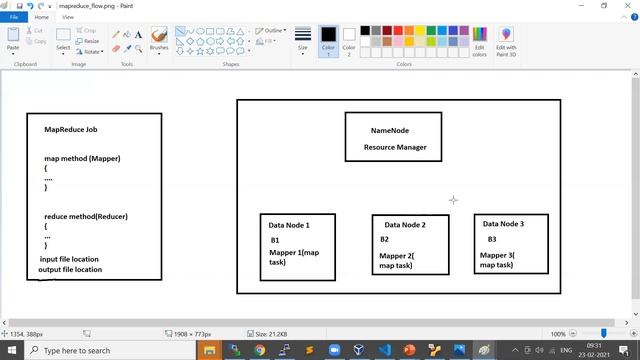Click the horizontal scrollbar of canvas
Image resolution: width=640 pixels, height=360 pixels.
pos(311,322)
